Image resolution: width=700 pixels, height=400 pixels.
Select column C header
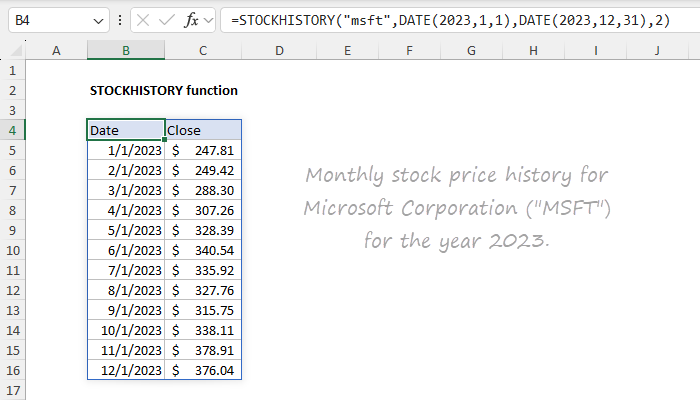[203, 50]
